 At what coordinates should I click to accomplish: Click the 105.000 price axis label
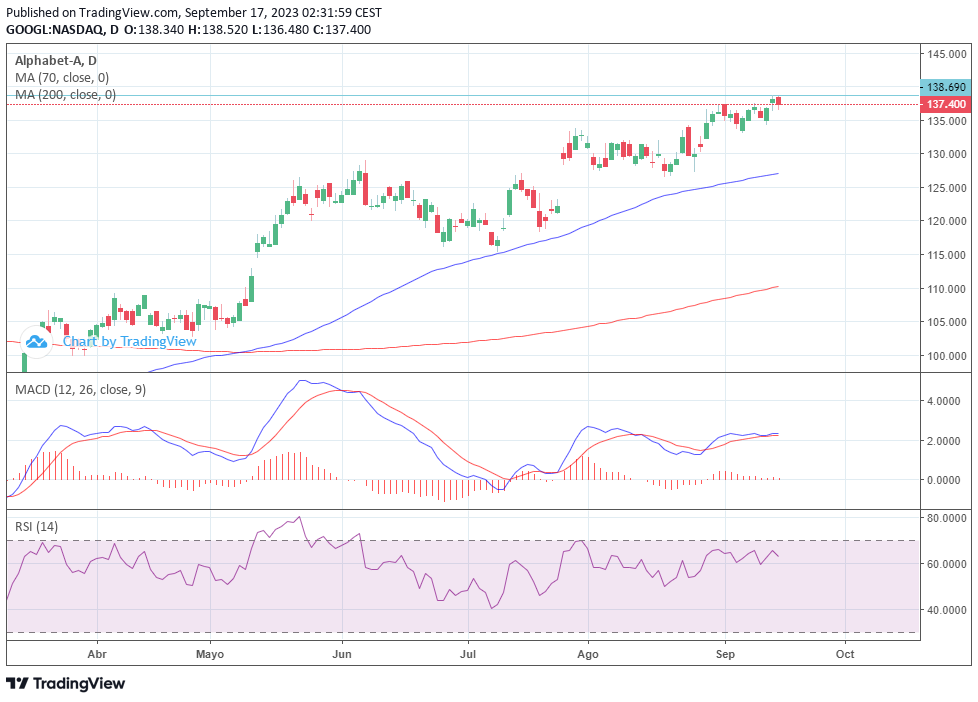(946, 322)
